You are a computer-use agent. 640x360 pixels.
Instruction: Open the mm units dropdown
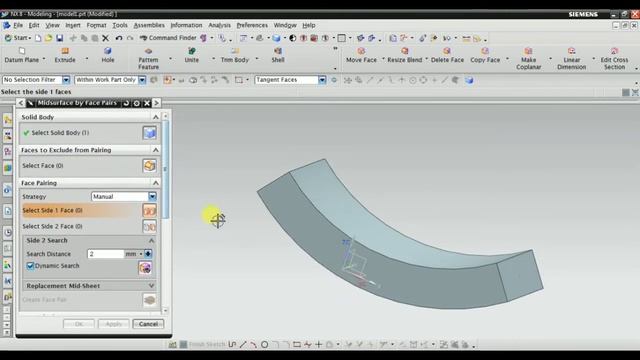(x=134, y=254)
